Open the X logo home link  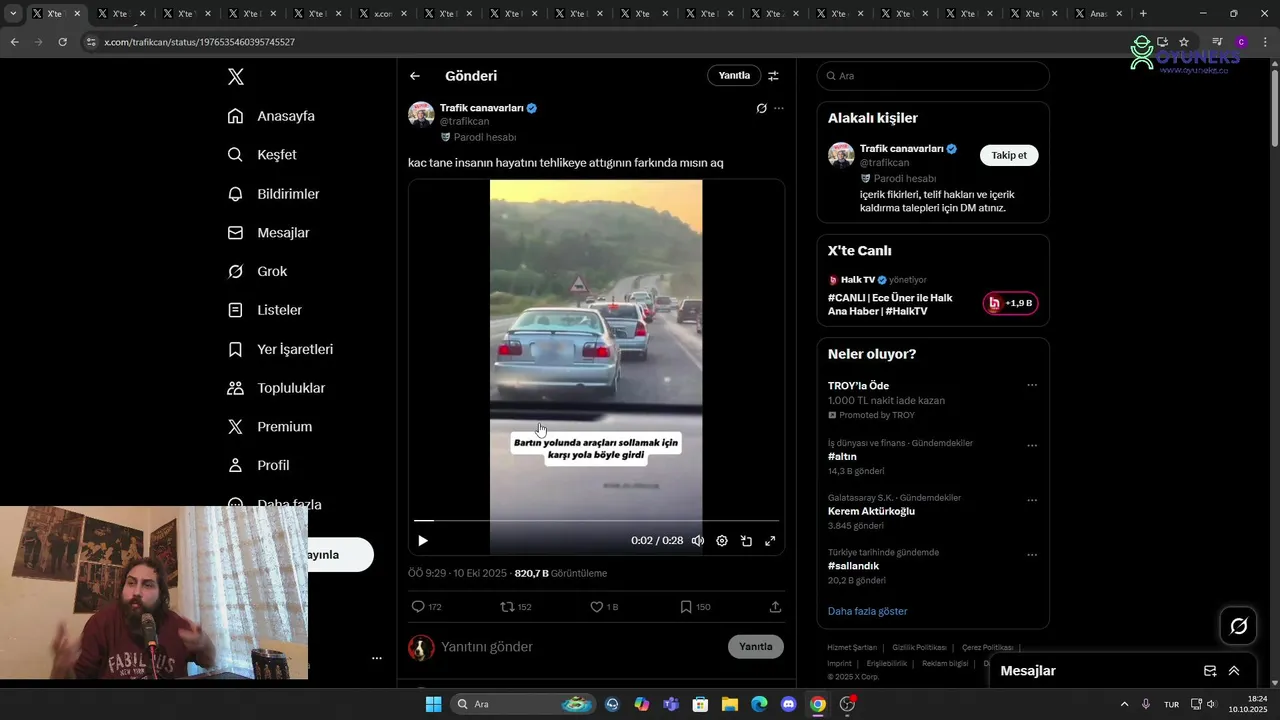click(236, 77)
